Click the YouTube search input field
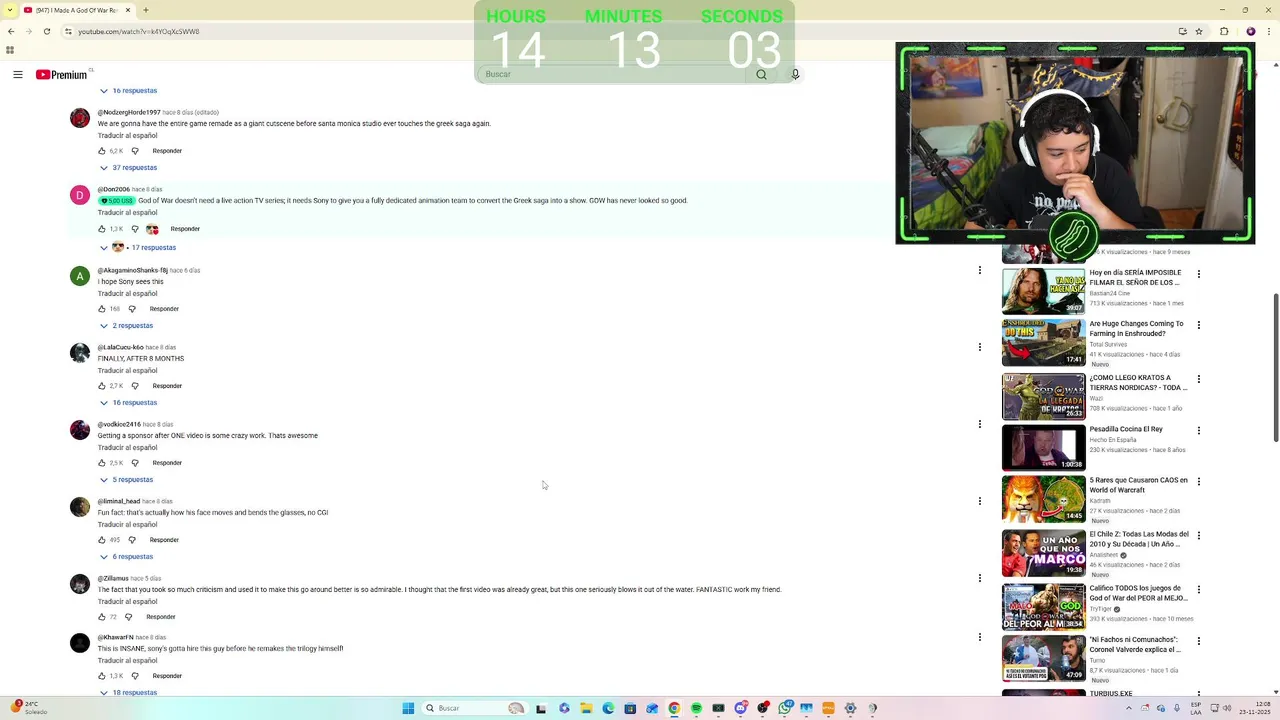This screenshot has width=1280, height=720. (x=613, y=74)
